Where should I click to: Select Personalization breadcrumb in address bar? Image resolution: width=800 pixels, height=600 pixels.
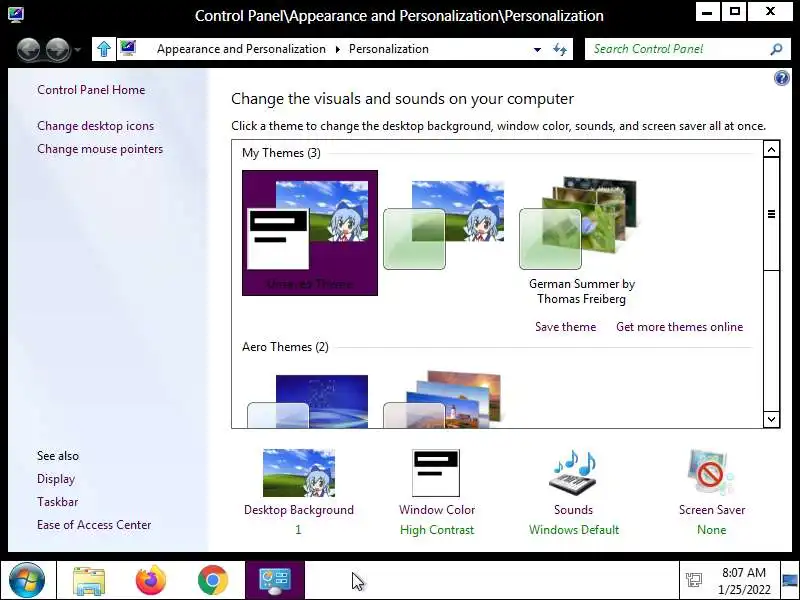pos(389,49)
